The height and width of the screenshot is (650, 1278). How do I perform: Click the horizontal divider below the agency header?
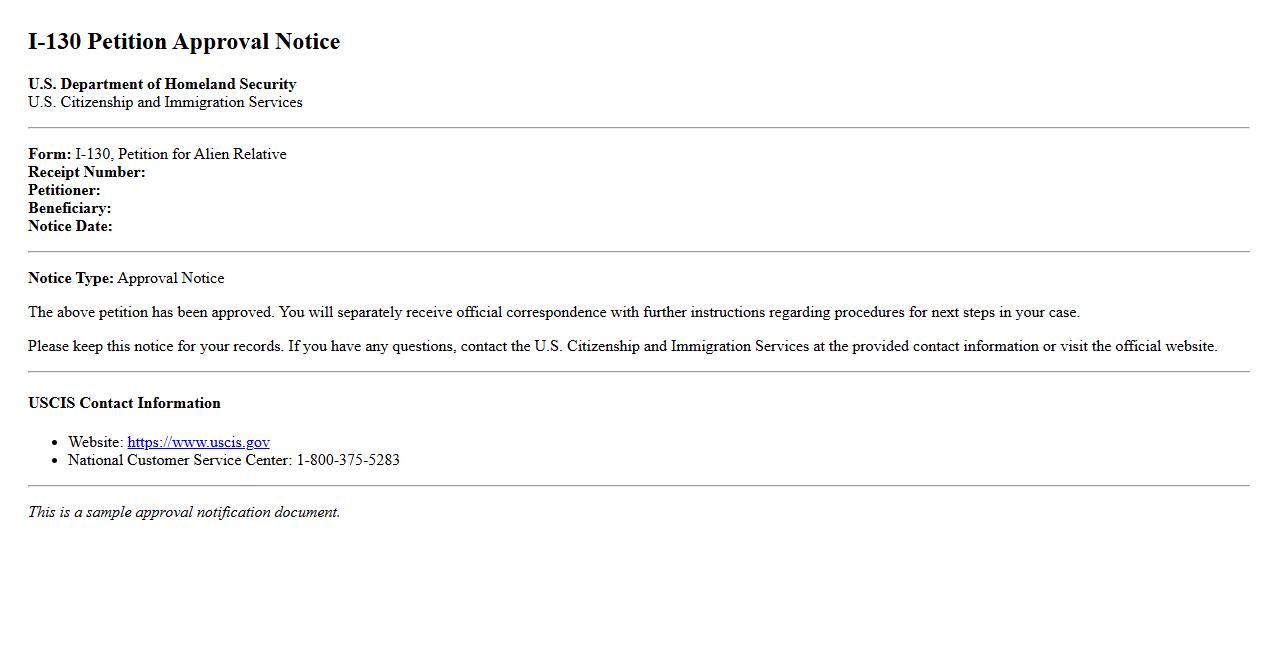(x=638, y=128)
